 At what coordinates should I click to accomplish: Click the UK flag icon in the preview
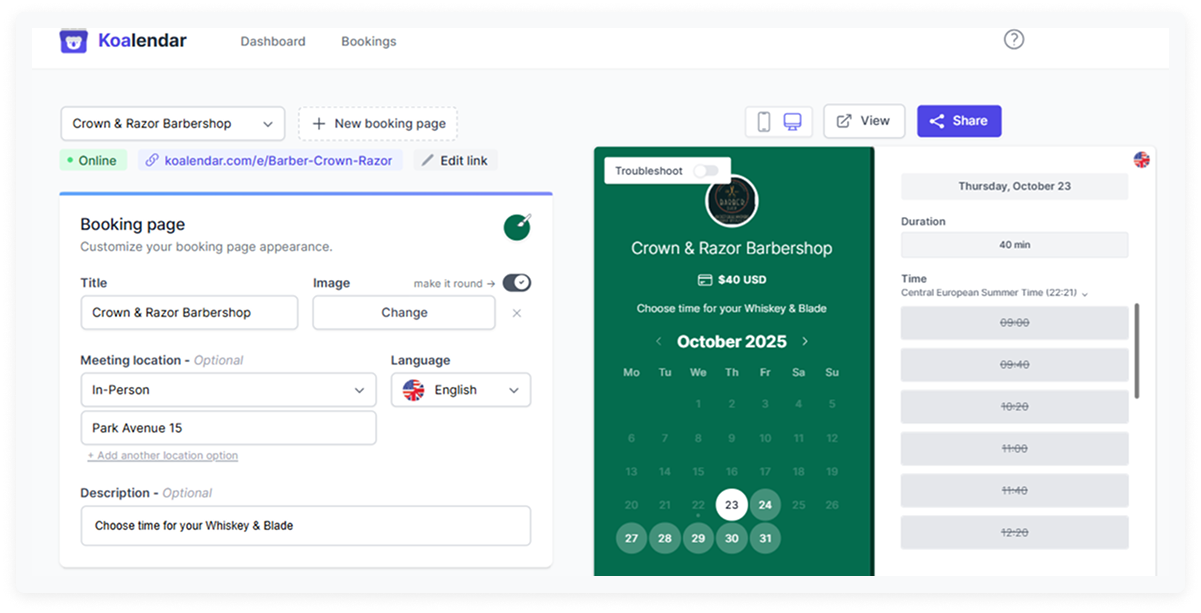pos(1142,158)
